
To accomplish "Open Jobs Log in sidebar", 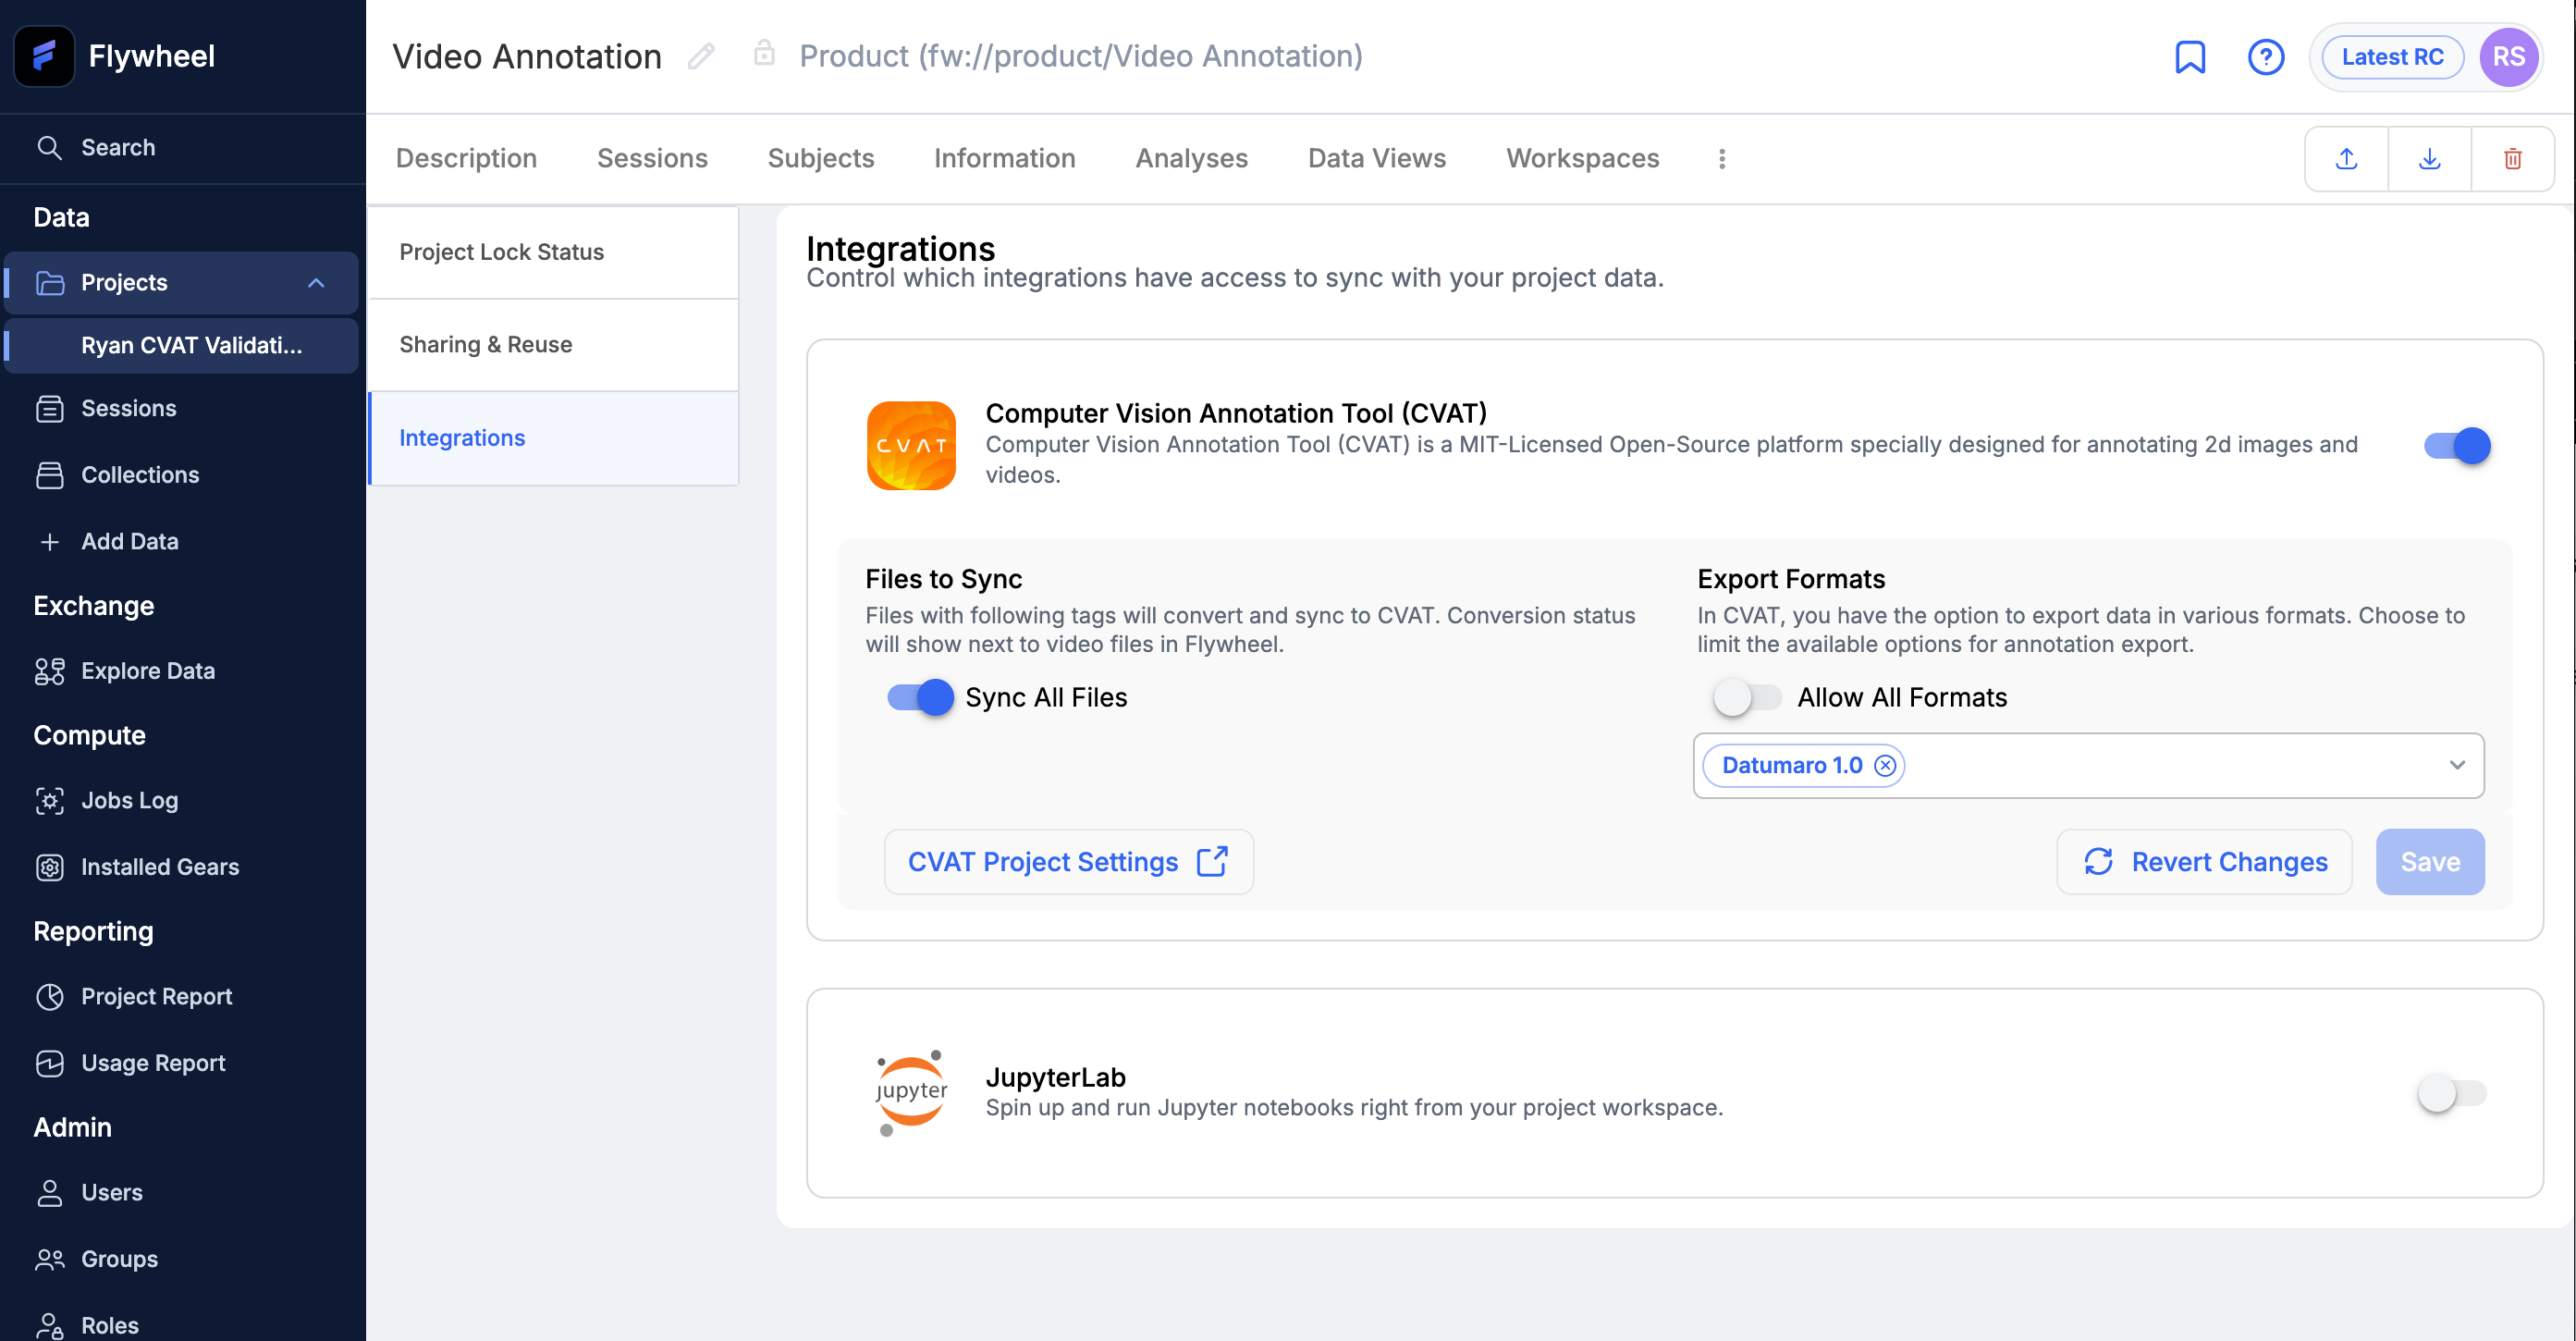I will (130, 800).
